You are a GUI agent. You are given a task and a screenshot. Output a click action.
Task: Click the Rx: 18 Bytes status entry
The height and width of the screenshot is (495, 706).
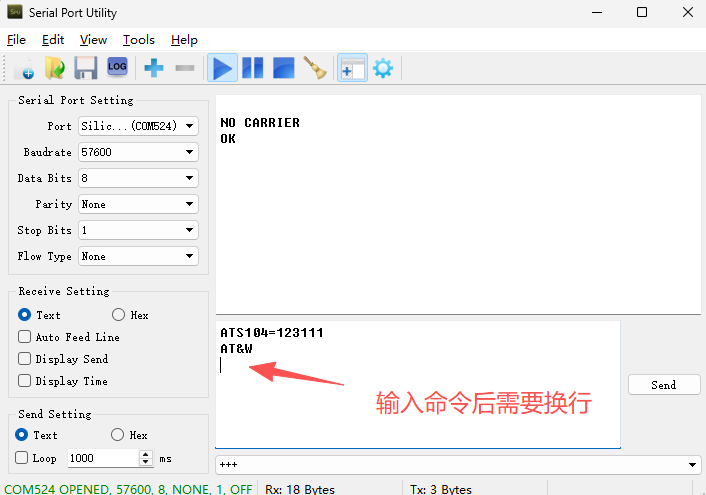[300, 489]
